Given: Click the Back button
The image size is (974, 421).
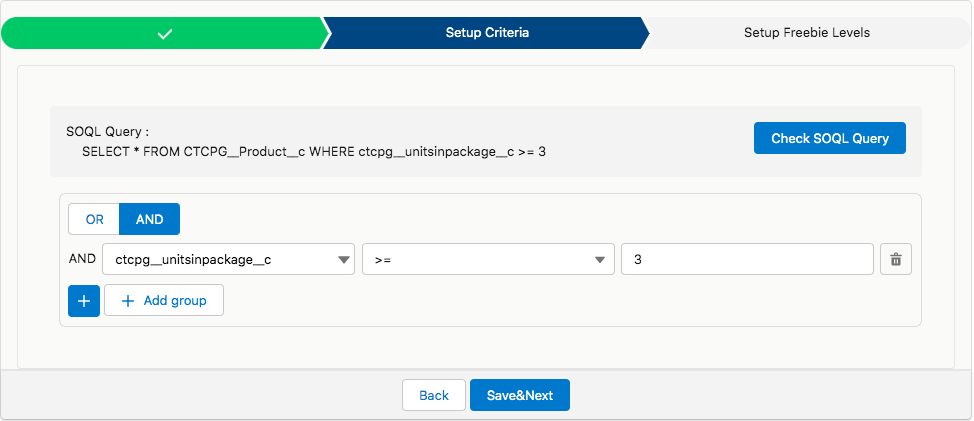Looking at the screenshot, I should (434, 395).
